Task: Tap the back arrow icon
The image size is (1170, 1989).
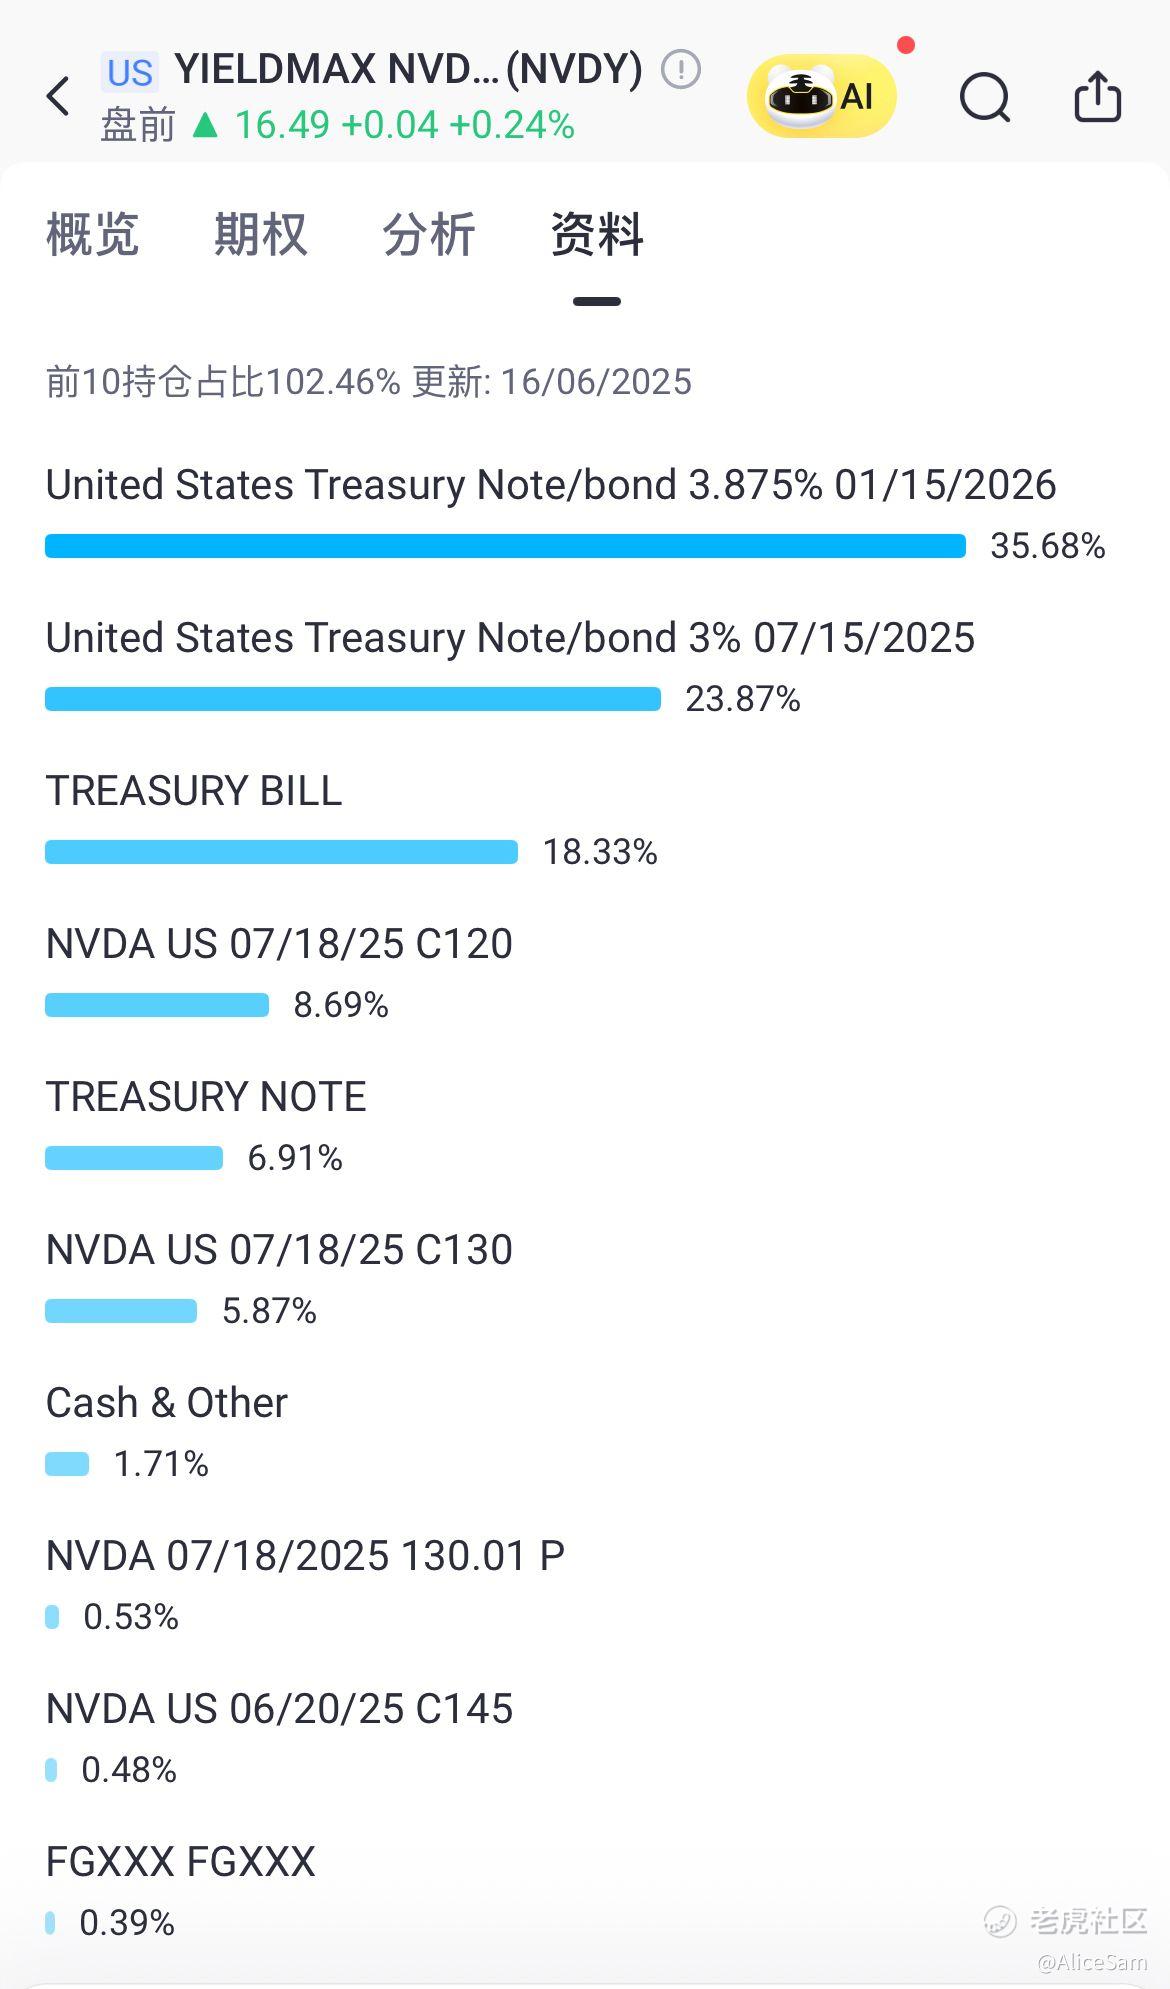Action: [58, 97]
